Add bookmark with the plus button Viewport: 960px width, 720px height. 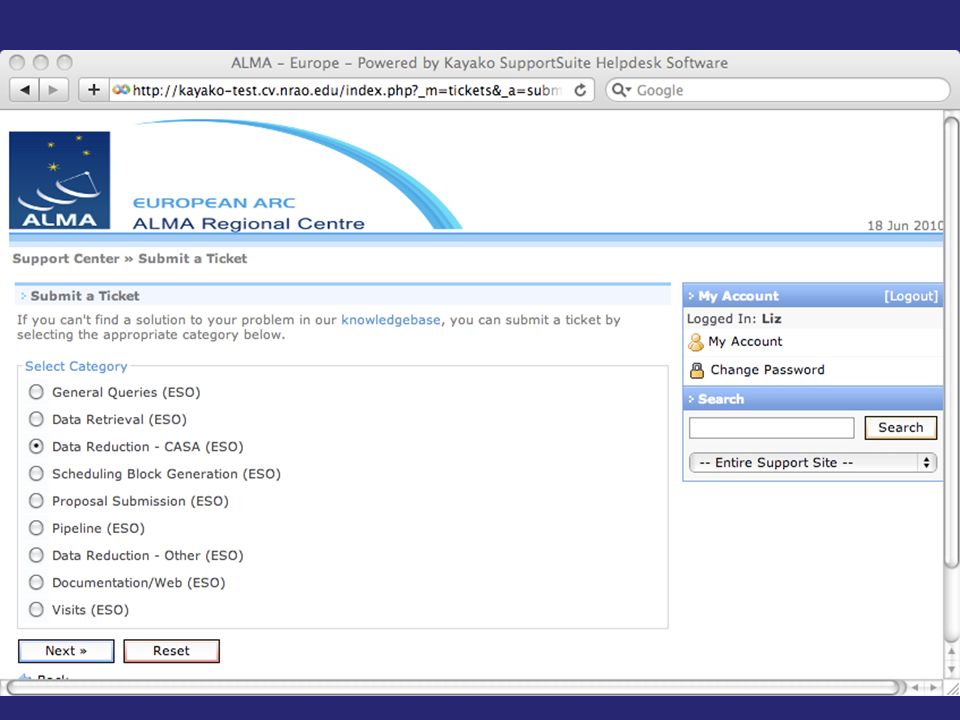[94, 90]
